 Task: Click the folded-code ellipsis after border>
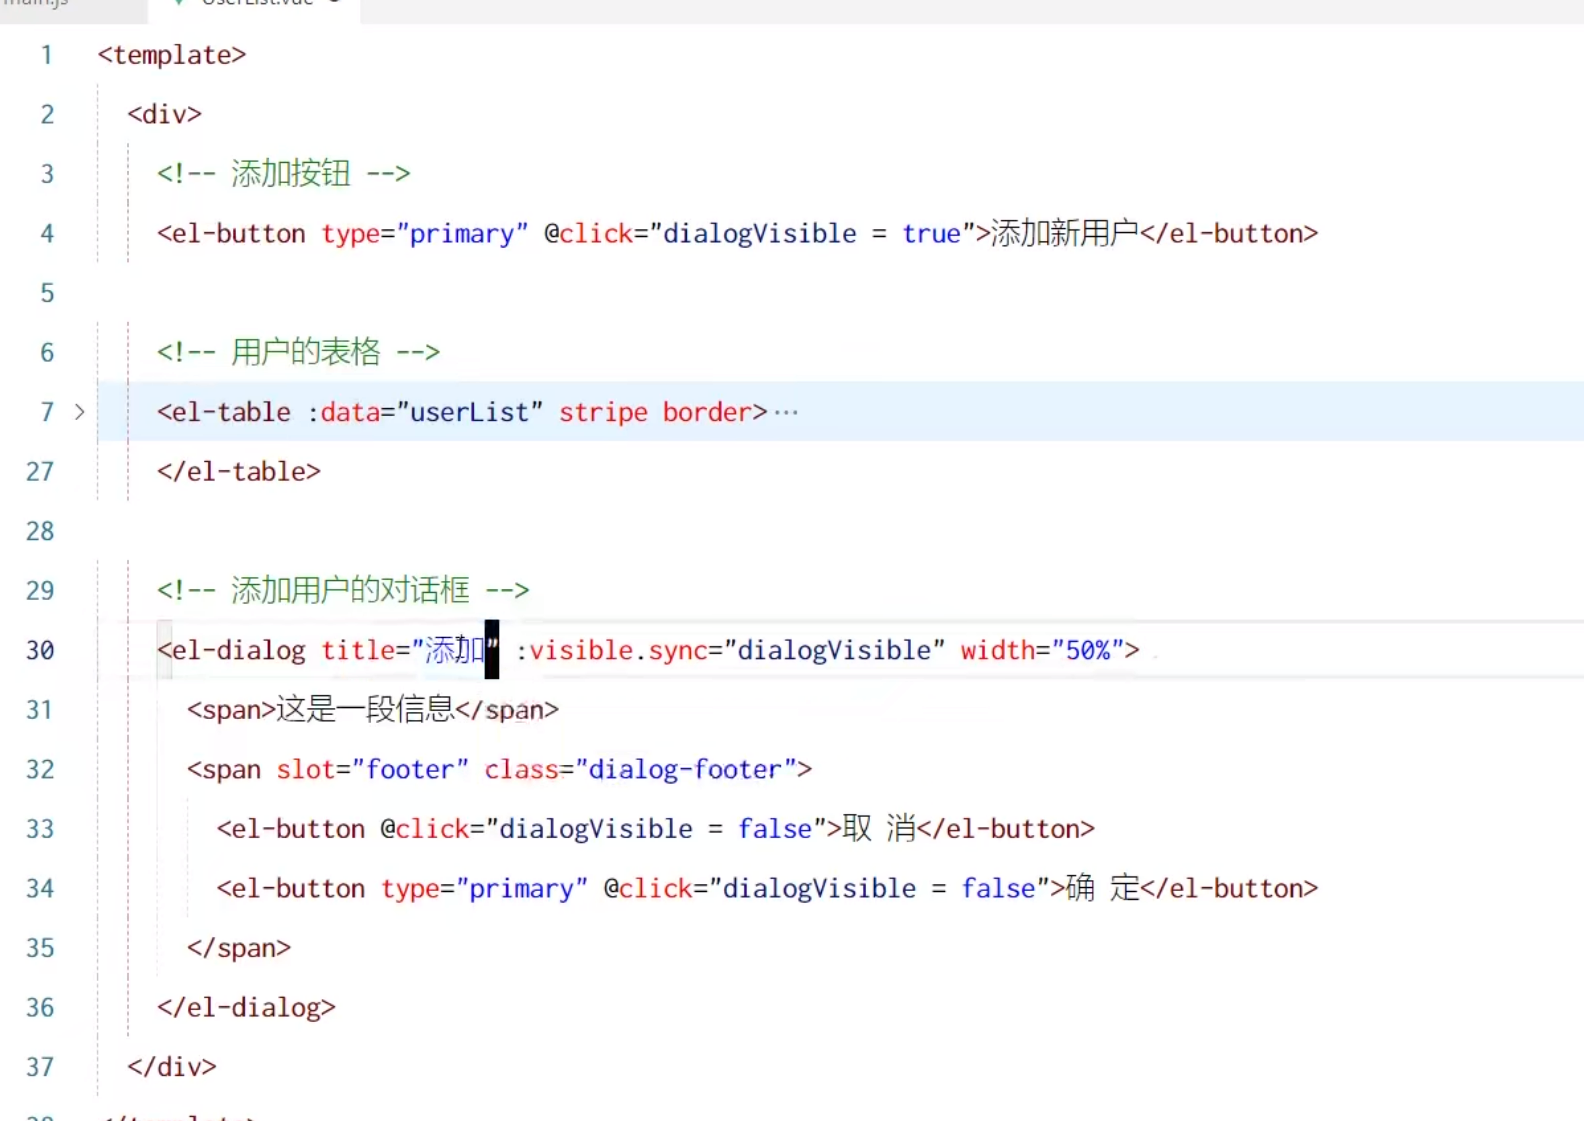click(786, 412)
